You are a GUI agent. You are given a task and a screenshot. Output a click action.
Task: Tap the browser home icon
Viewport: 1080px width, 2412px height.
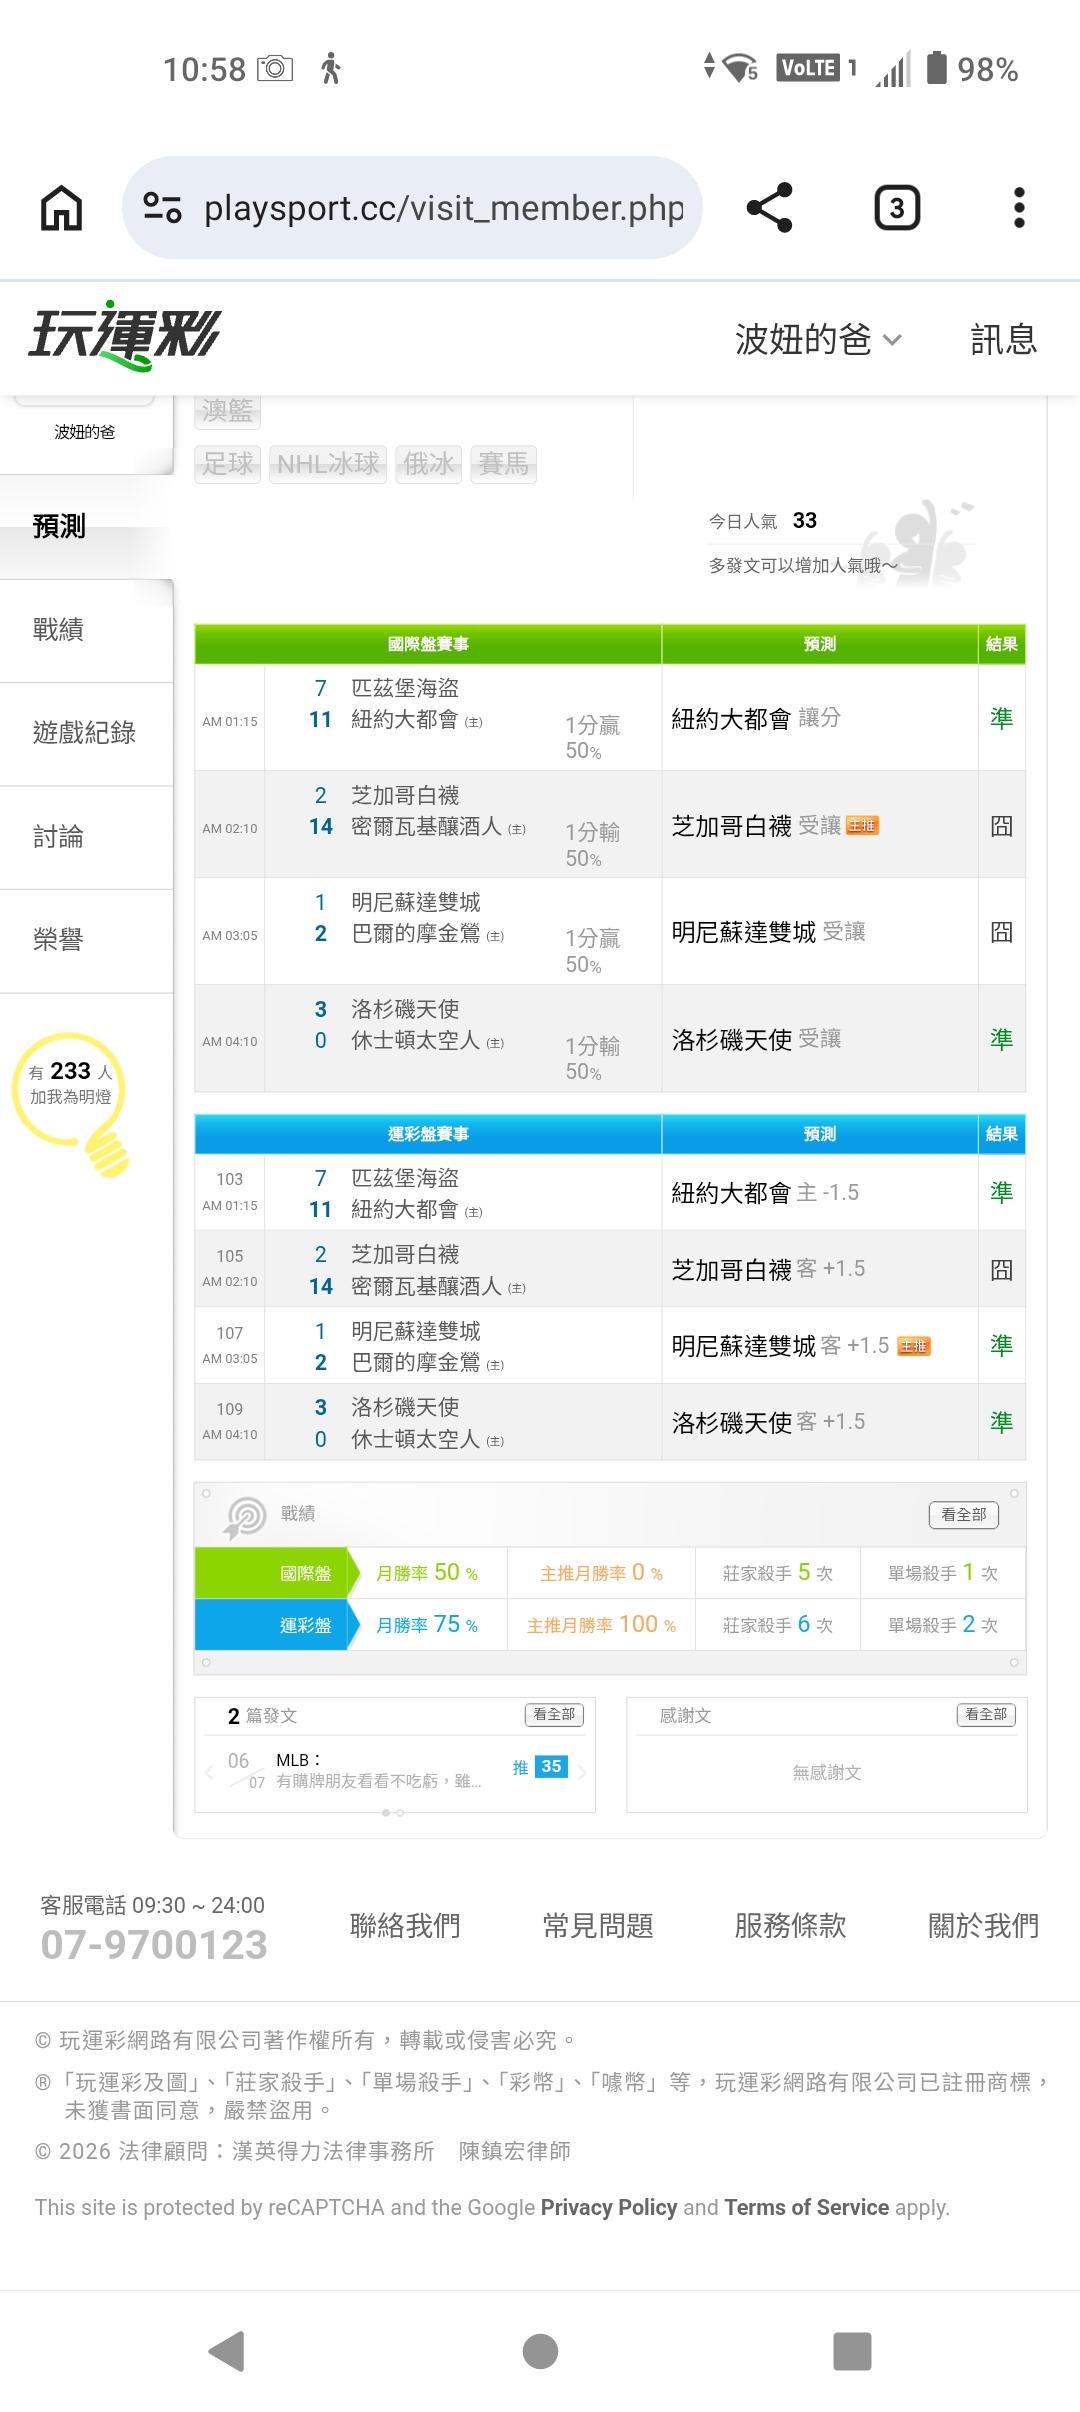pyautogui.click(x=61, y=208)
